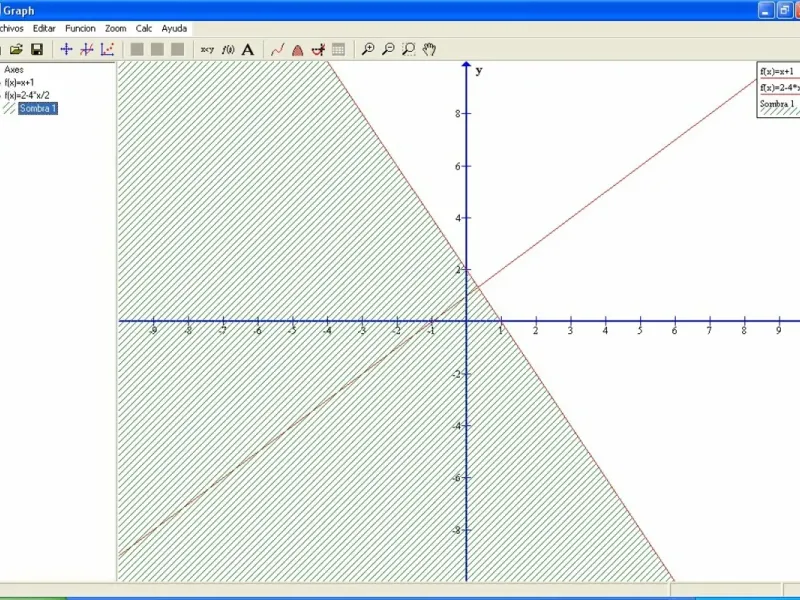Click the Insert tangent icon
The image size is (800, 600).
click(318, 49)
